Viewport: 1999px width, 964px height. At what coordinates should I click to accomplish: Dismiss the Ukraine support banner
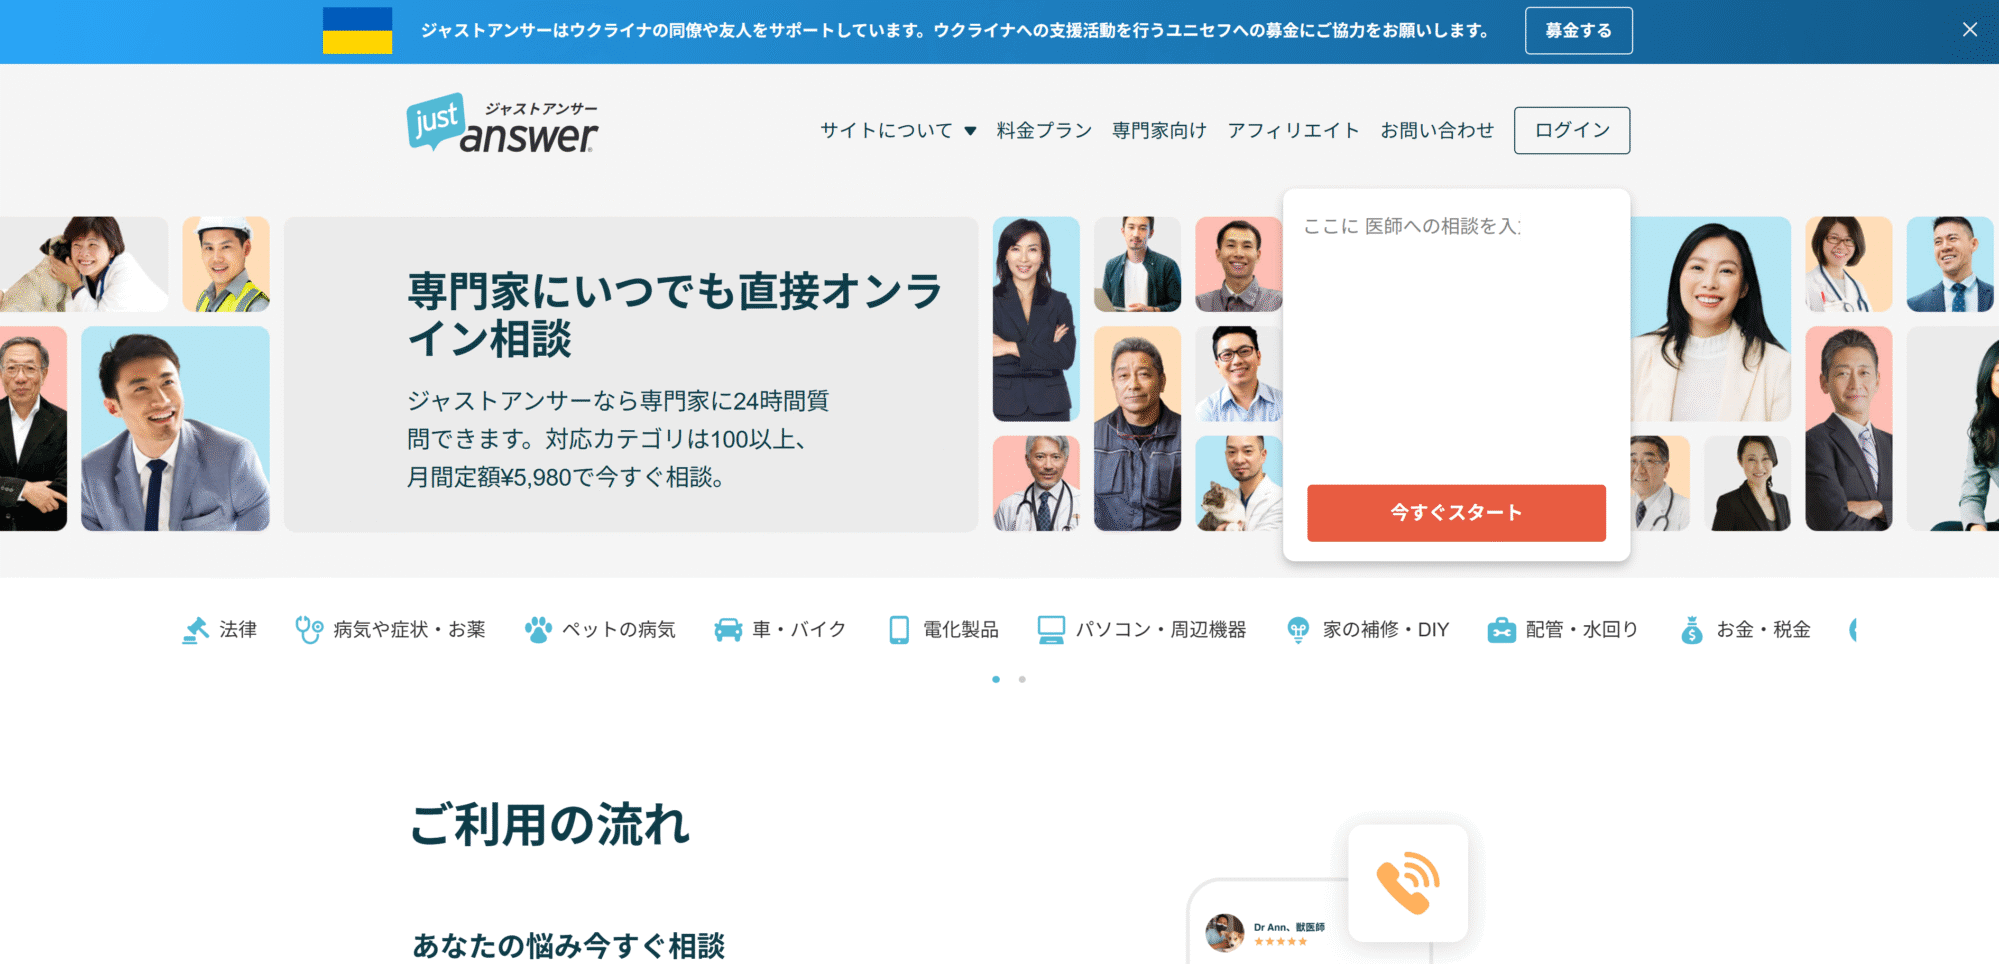(1970, 30)
